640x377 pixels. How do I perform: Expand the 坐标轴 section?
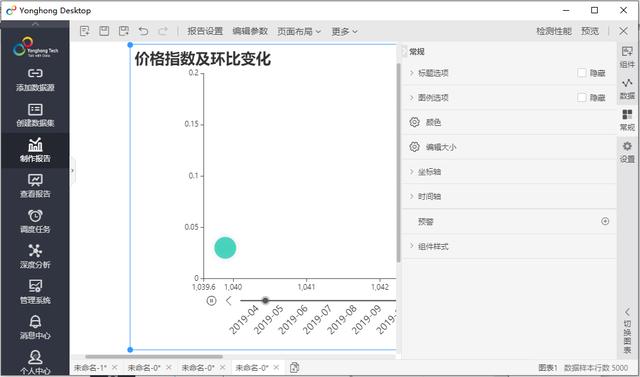point(411,172)
